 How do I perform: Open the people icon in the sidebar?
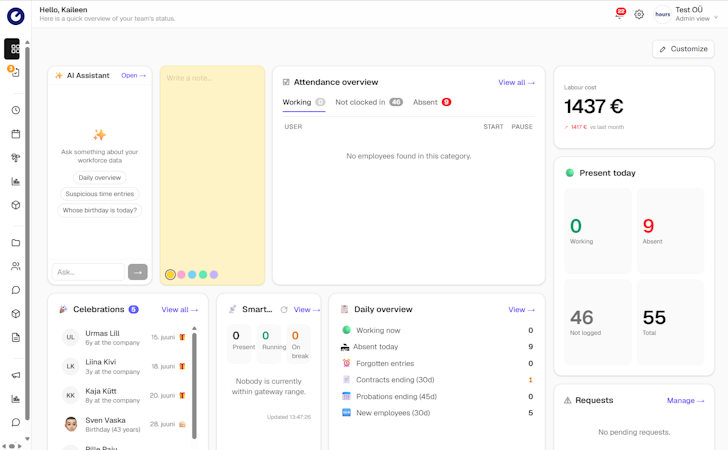16,266
